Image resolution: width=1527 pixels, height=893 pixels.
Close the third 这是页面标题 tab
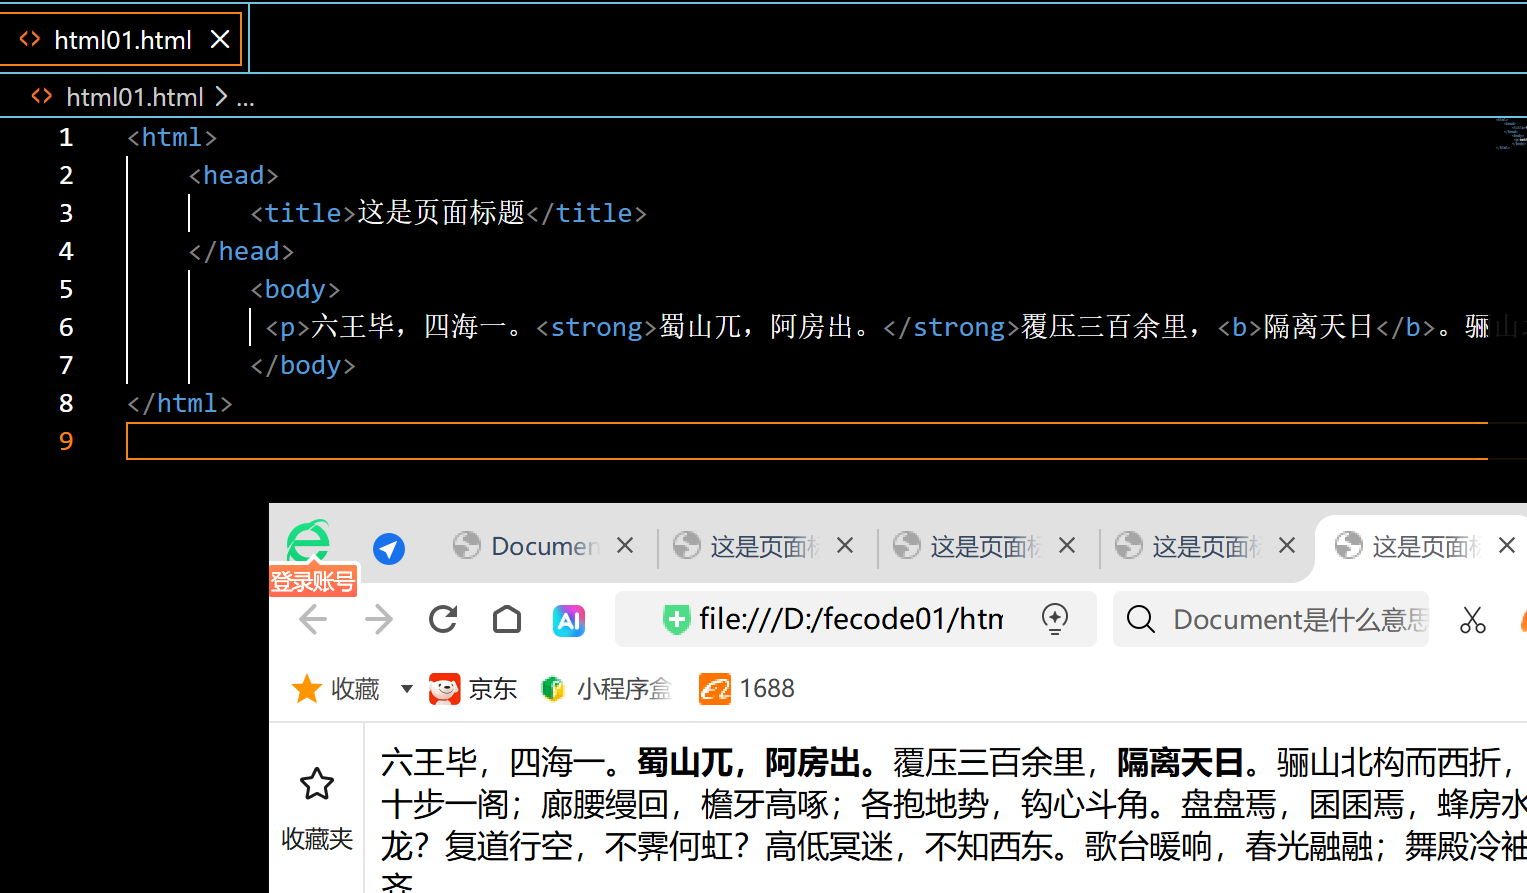pos(1287,545)
